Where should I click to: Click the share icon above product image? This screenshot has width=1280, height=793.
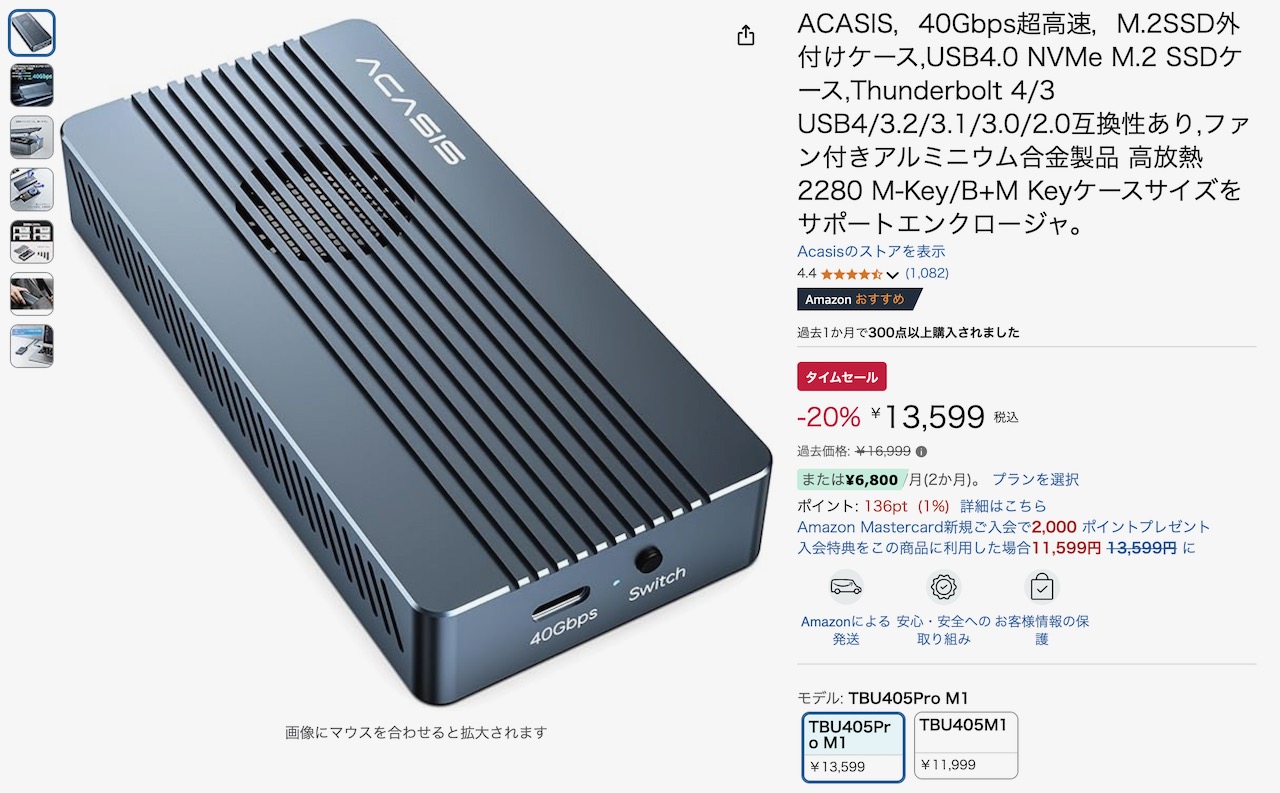(x=745, y=35)
